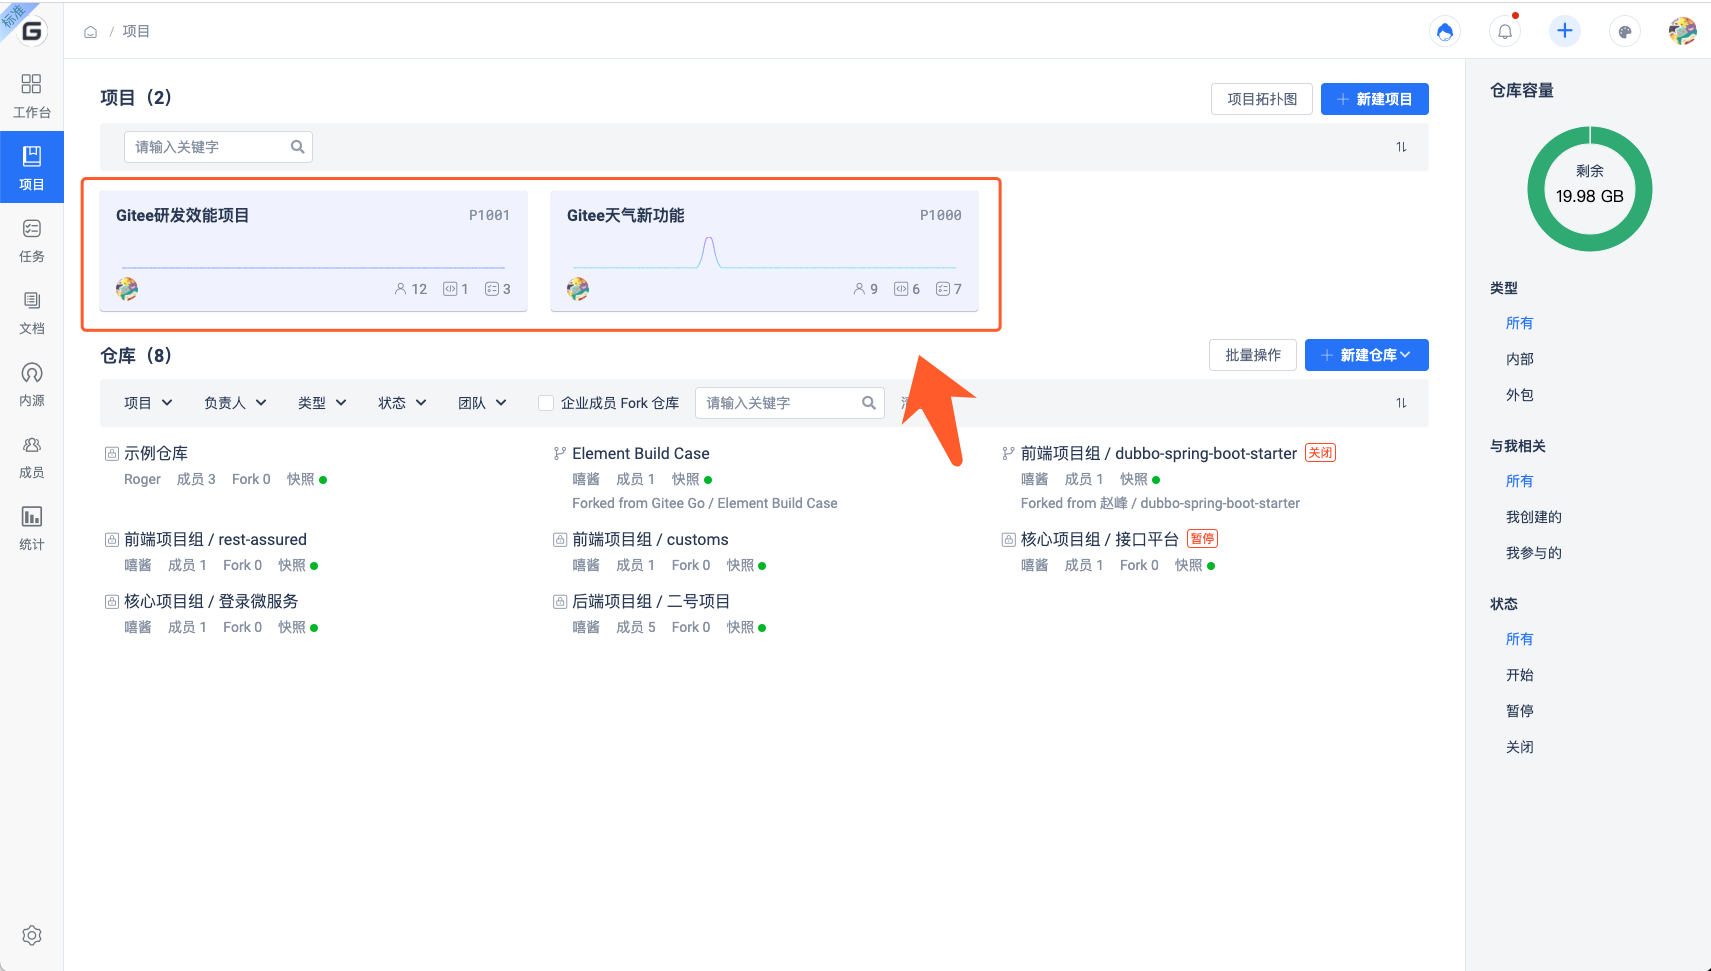
Task: Open the user avatar menu in header
Action: click(x=1682, y=31)
